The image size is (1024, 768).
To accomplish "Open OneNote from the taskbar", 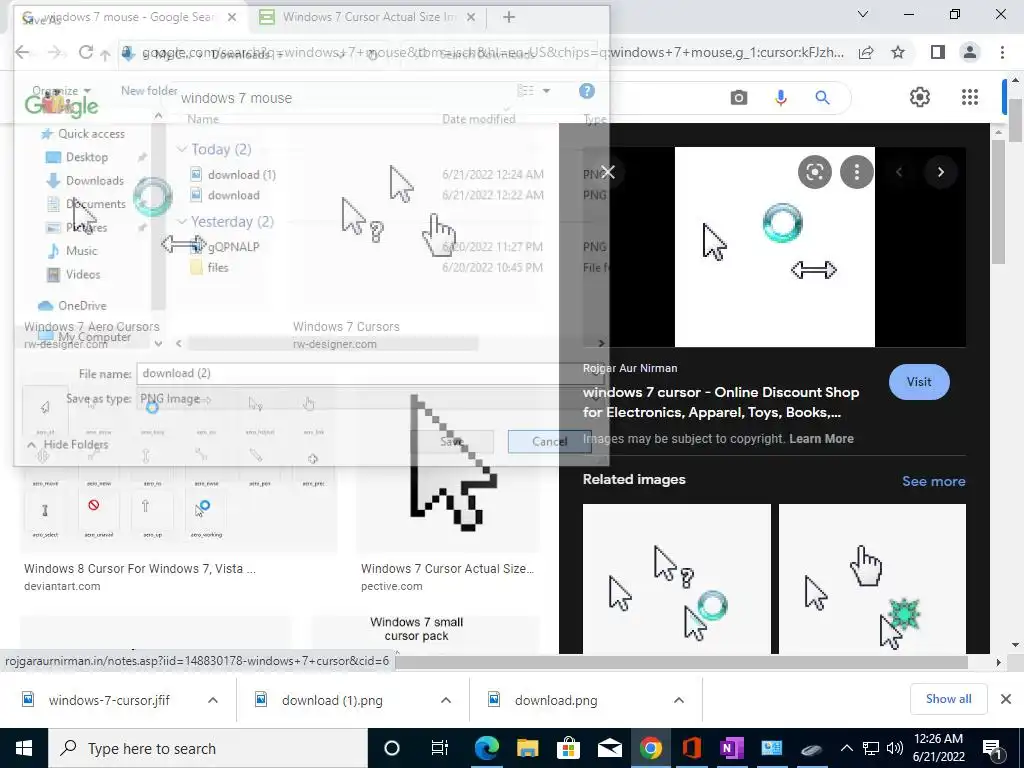I will tap(731, 748).
